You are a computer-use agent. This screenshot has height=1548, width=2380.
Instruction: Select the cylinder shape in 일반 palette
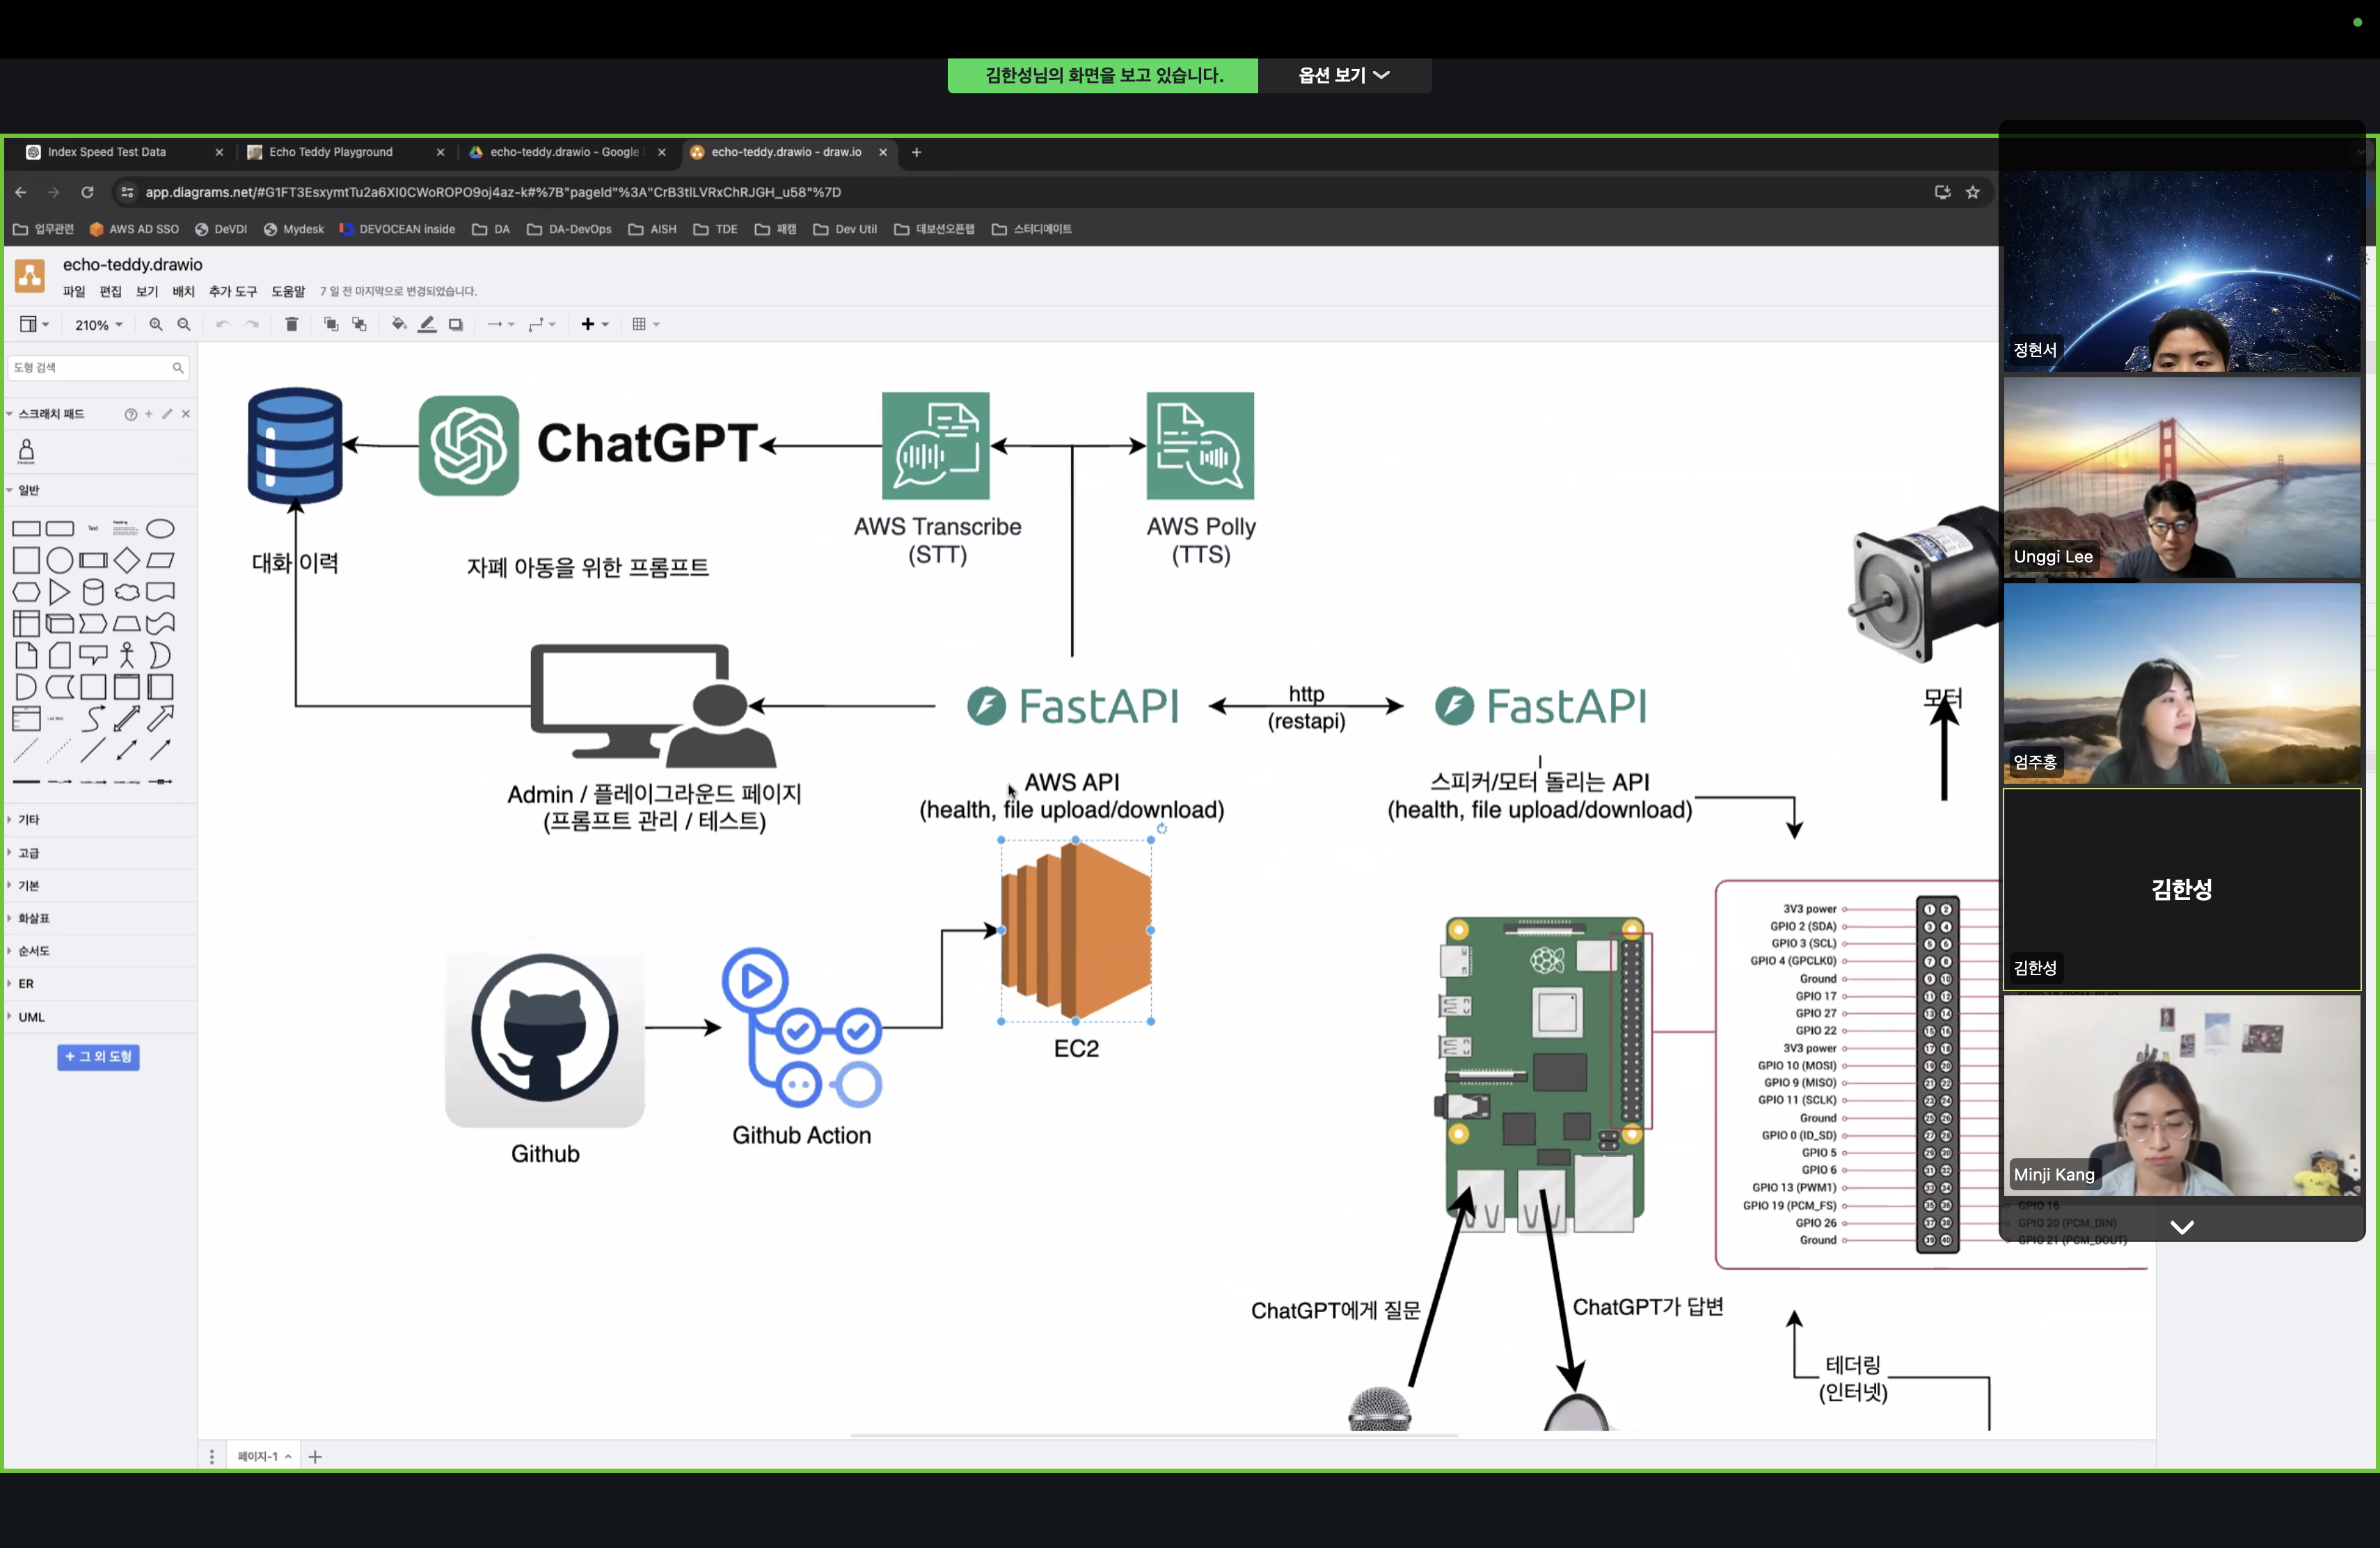point(93,592)
